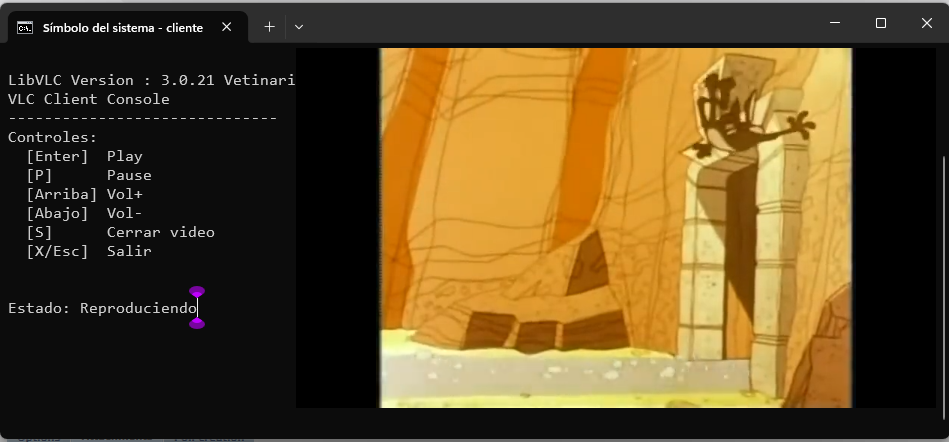This screenshot has height=442, width=949.
Task: Click the 'VLC Client Console' text
Action: [88, 99]
